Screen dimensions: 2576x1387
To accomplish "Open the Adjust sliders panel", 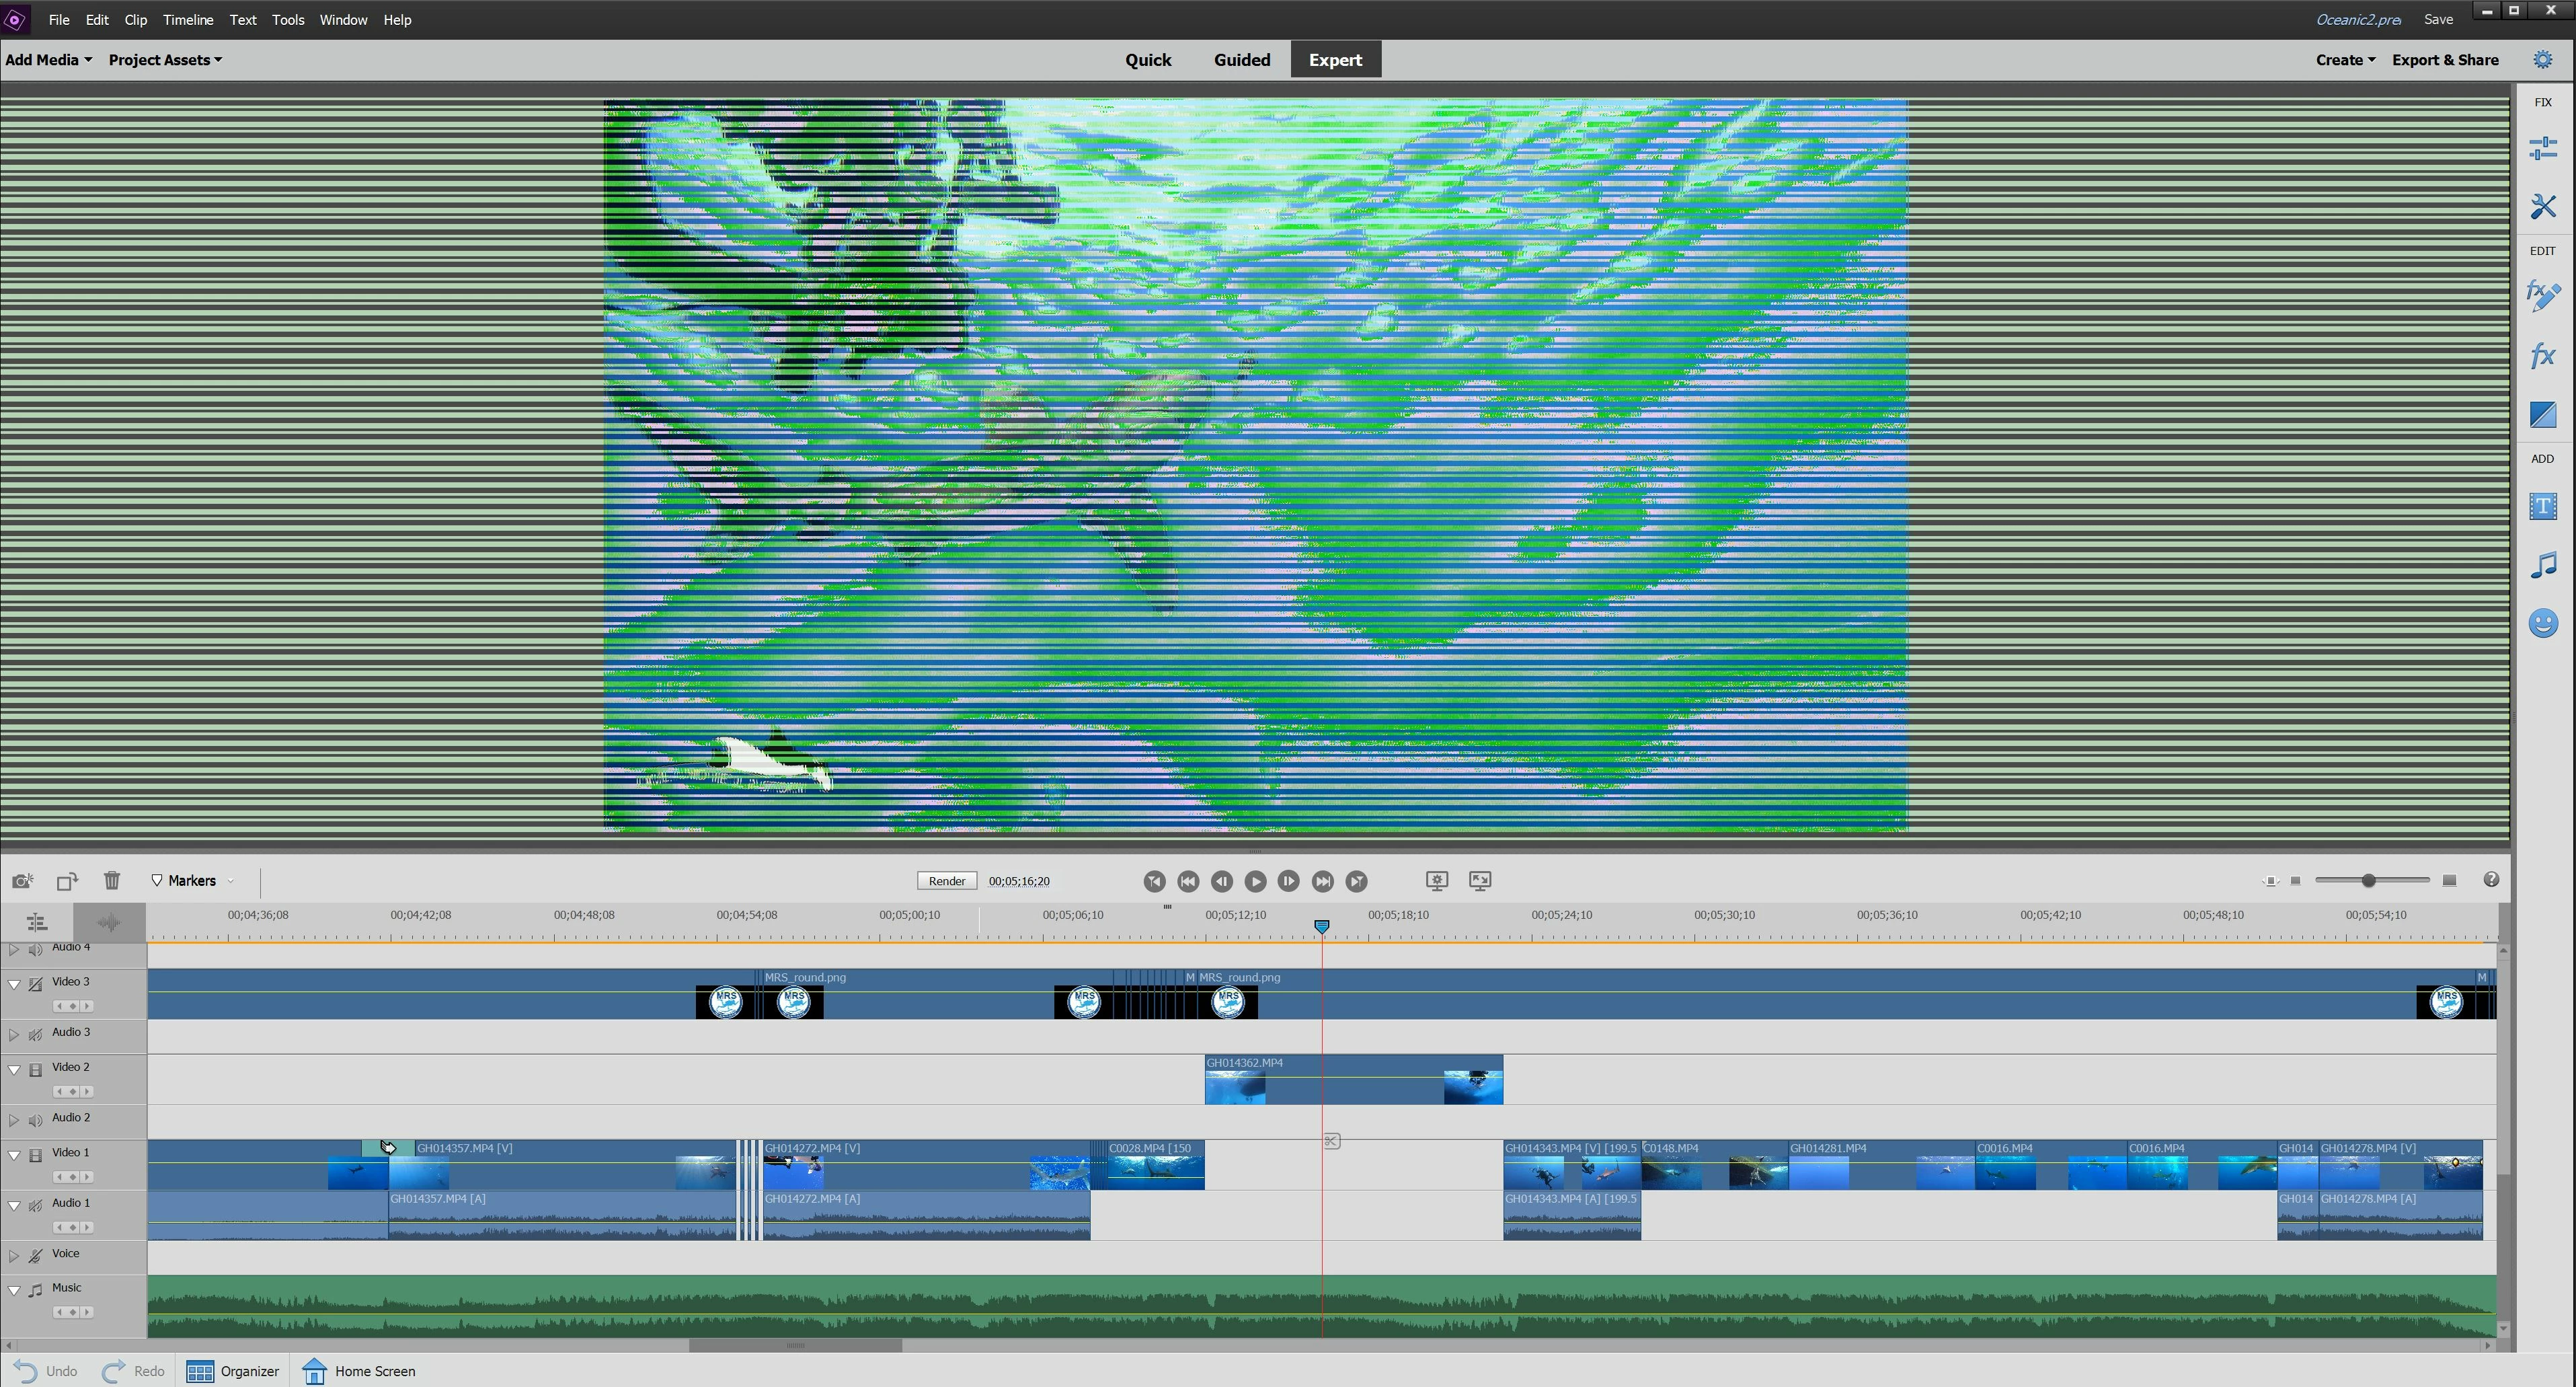I will pos(2542,148).
